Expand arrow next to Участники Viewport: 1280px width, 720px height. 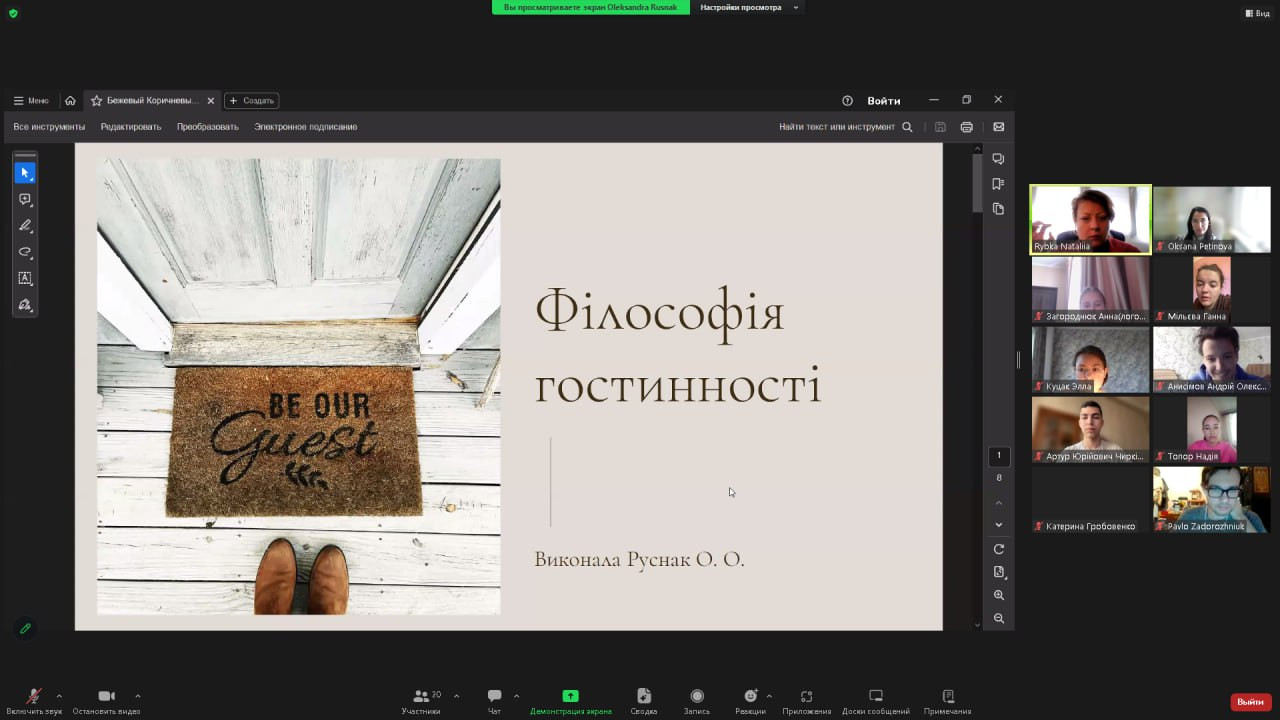[x=457, y=696]
